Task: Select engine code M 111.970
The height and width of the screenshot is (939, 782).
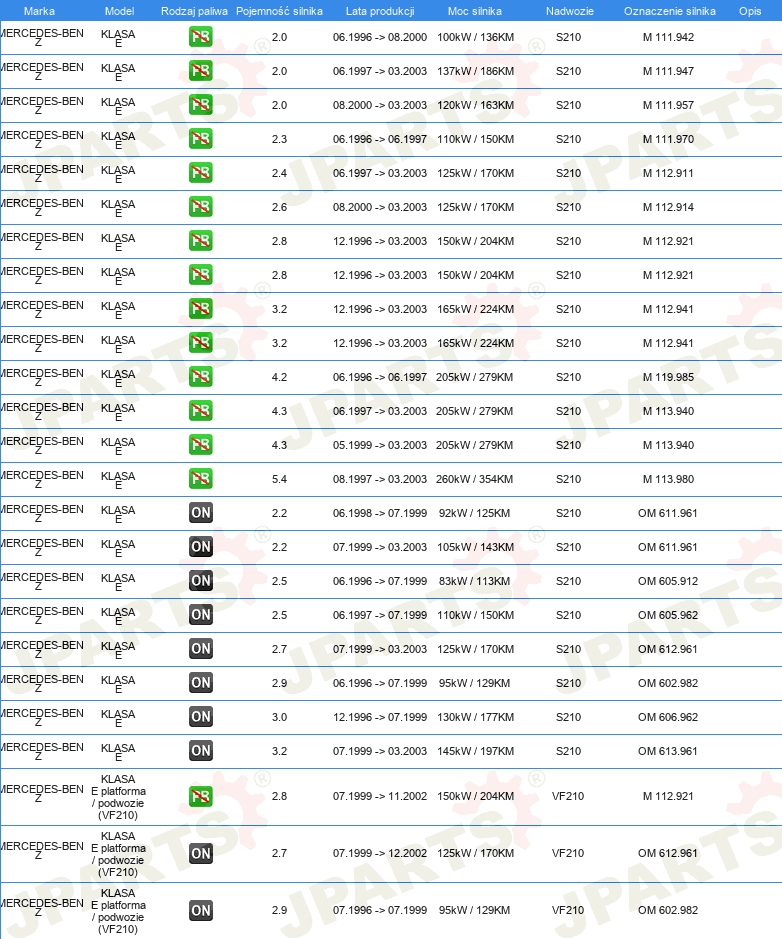Action: 668,139
